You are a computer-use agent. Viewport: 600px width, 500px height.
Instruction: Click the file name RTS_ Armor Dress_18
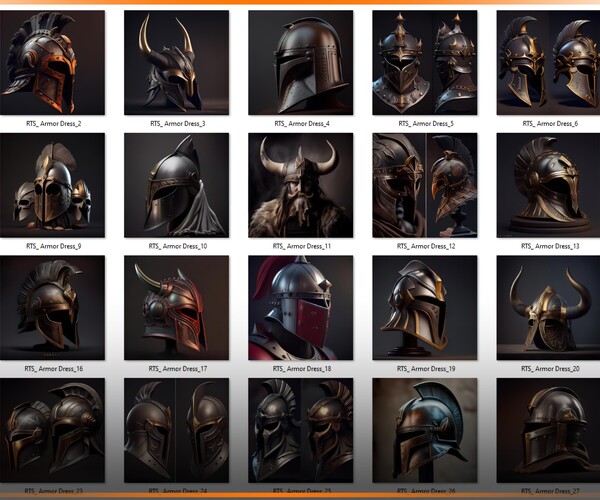(x=302, y=369)
